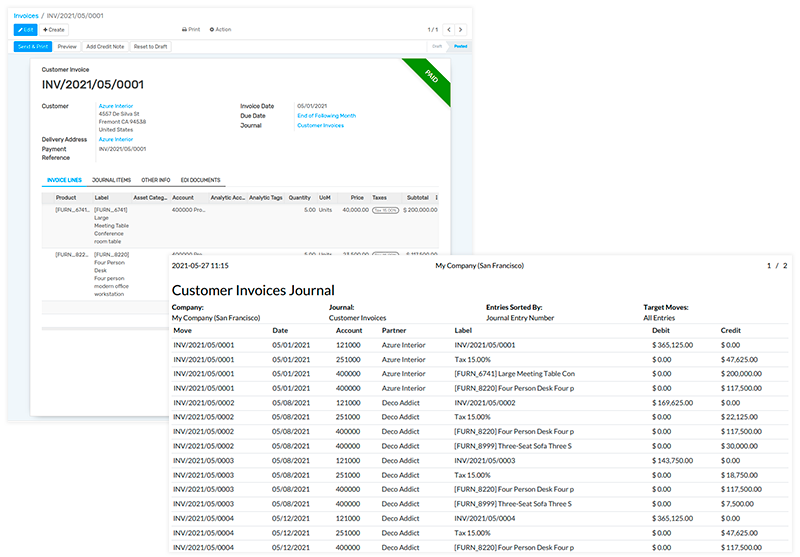Viewport: 800px width, 557px height.
Task: Open column options kebab icon
Action: (436, 197)
